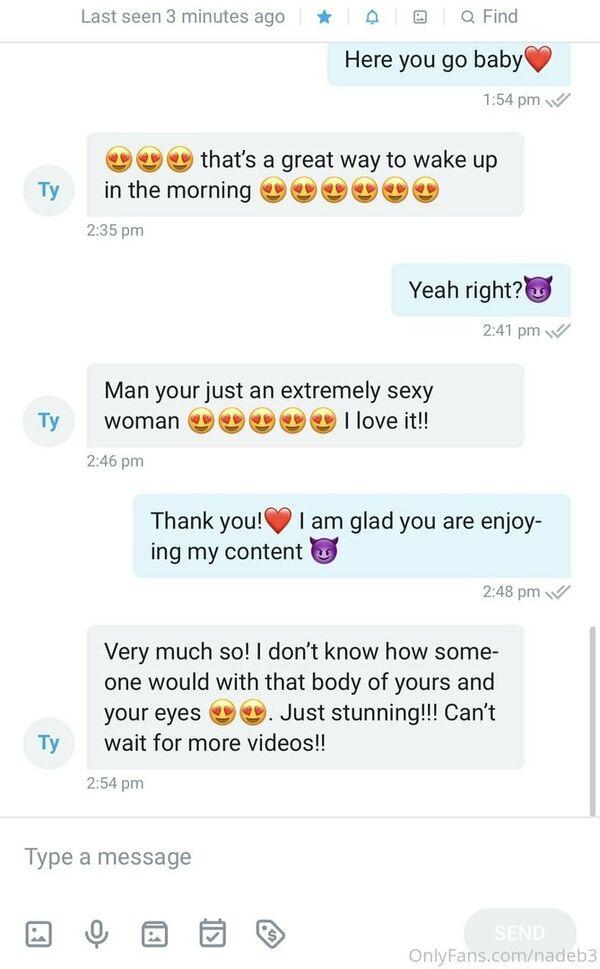Click the chat scrollbar thumb
Viewport: 600px width, 969px height.
tap(593, 721)
